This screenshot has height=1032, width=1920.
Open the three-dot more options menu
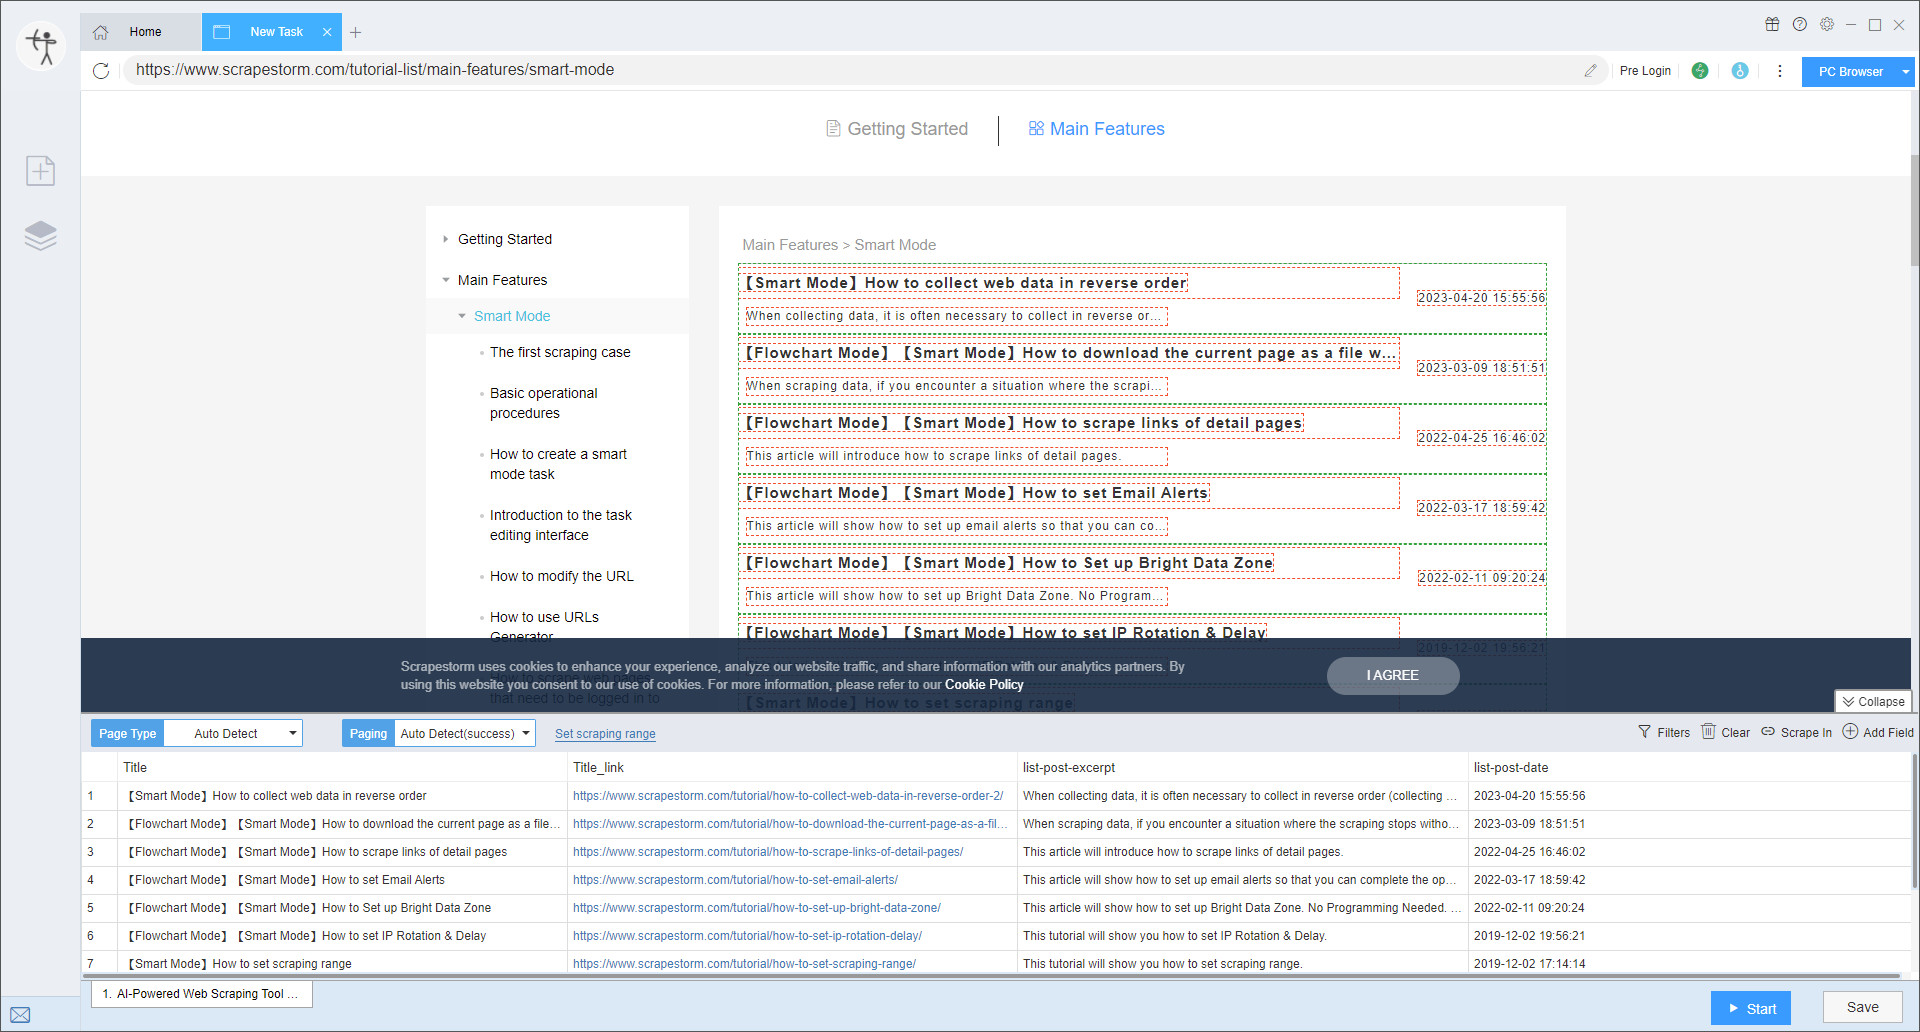point(1779,71)
